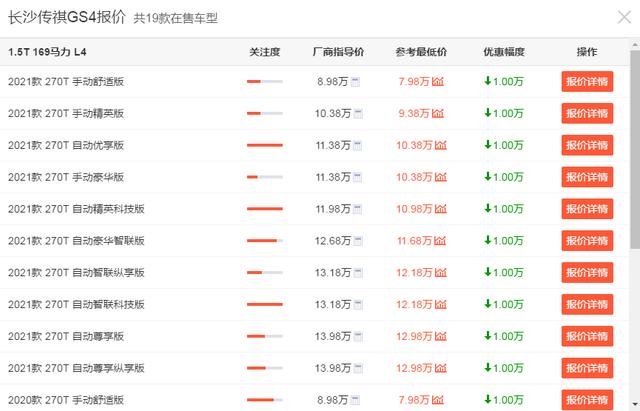Click 报价详情 for 自动尊享版

pyautogui.click(x=587, y=336)
